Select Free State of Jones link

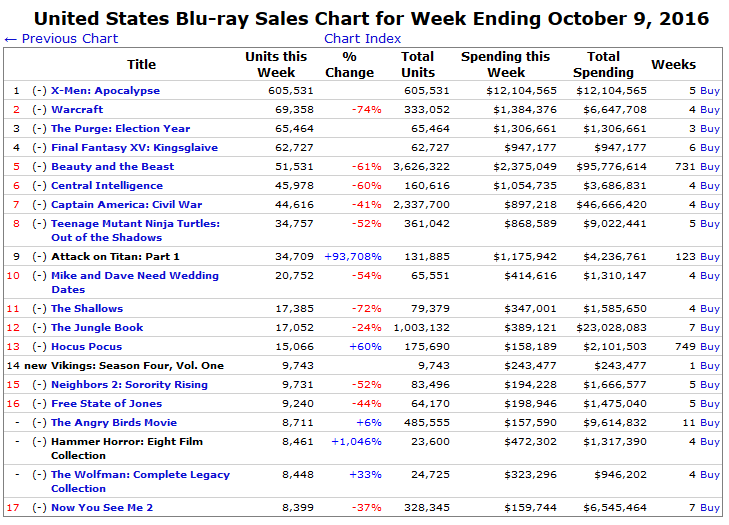point(106,404)
